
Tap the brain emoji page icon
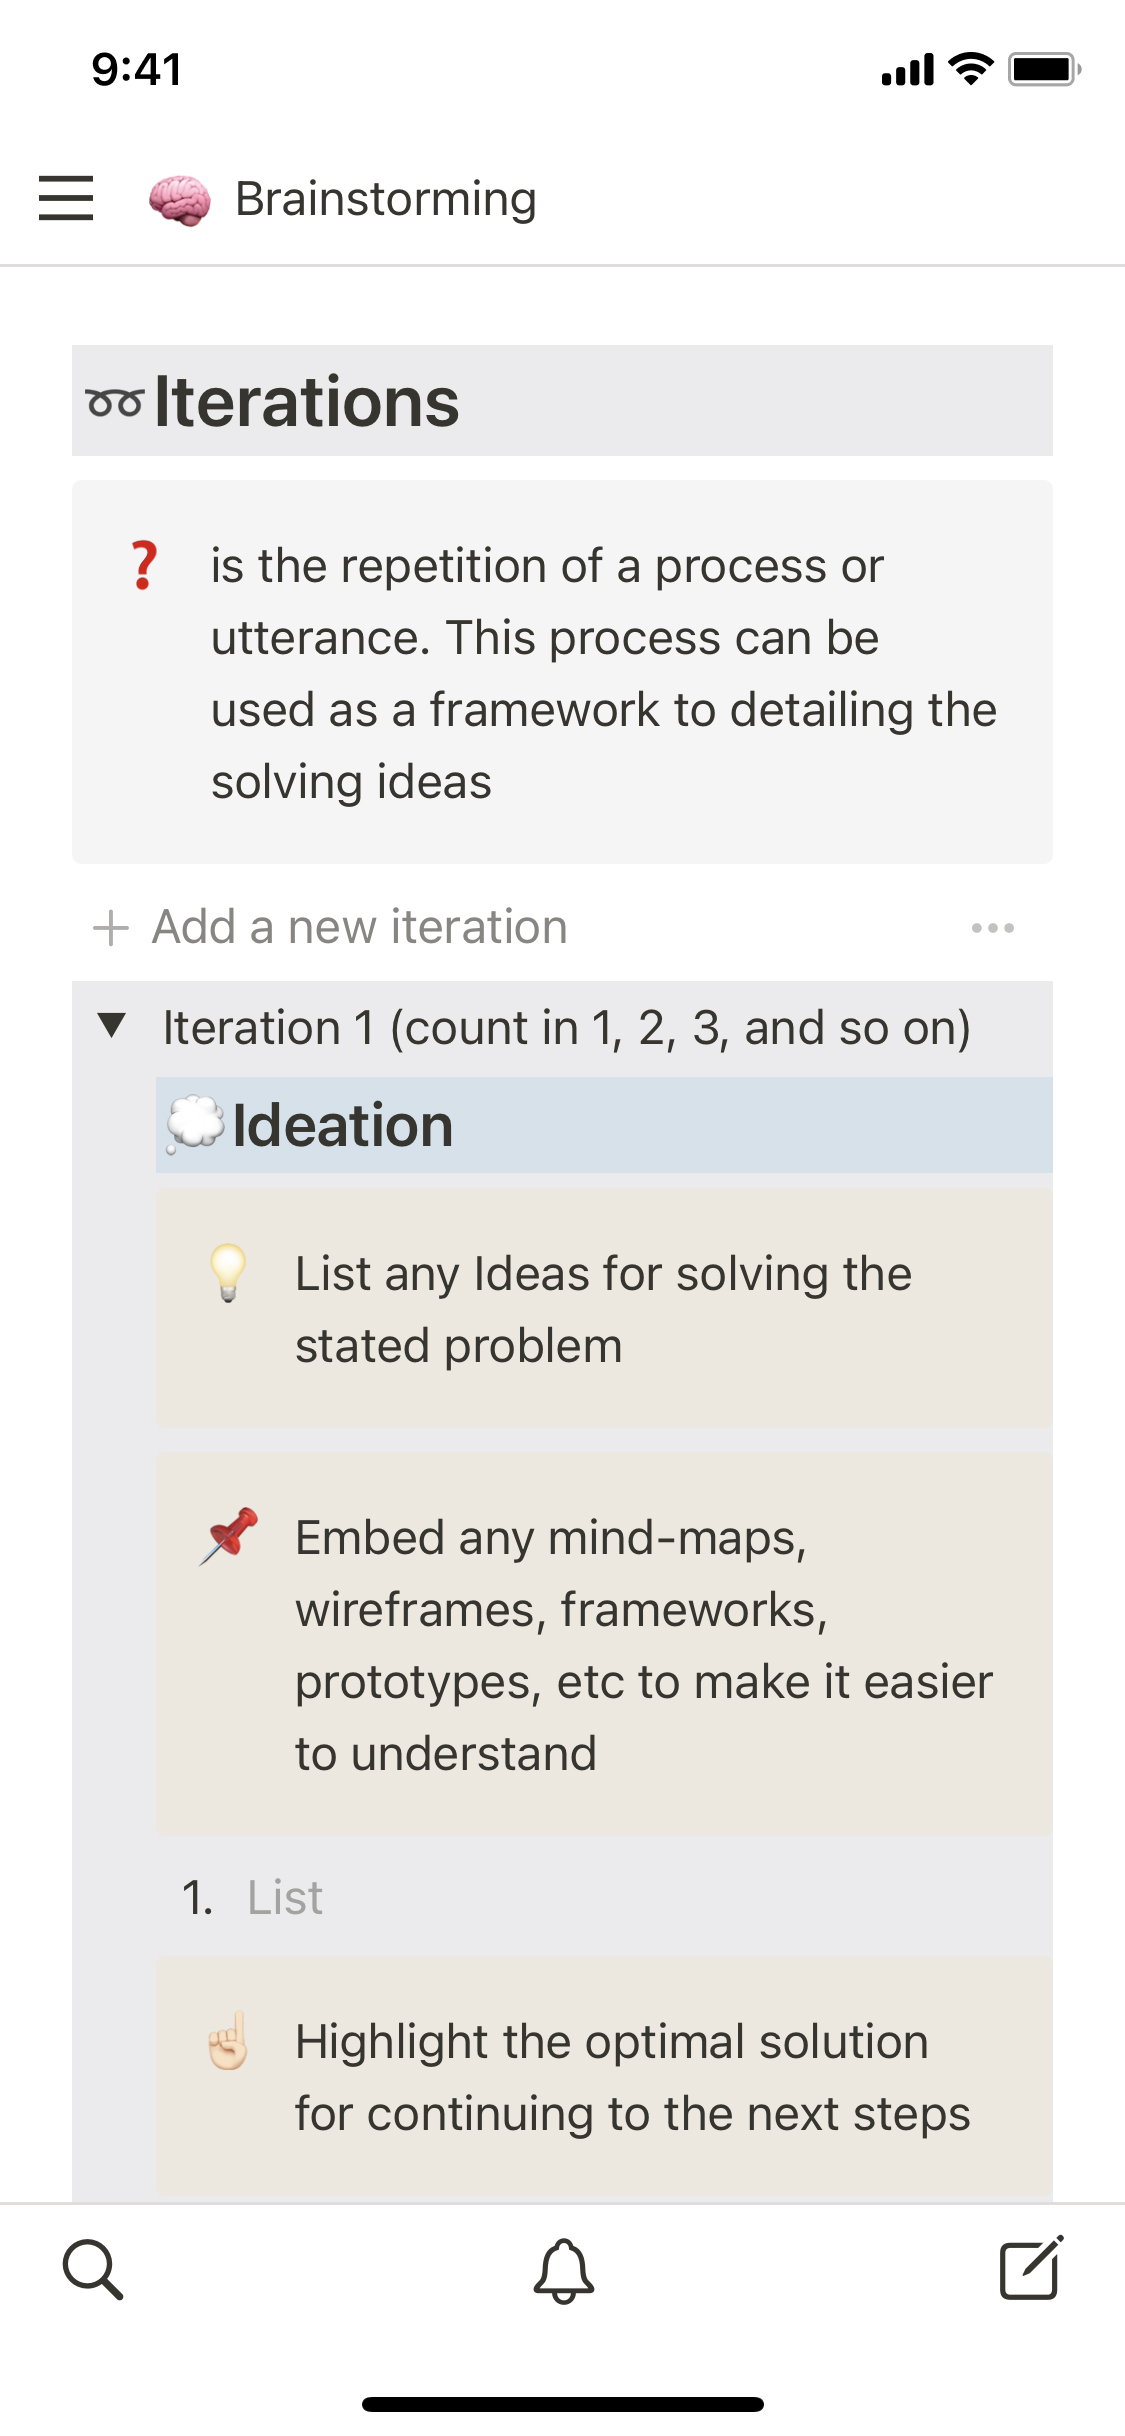(x=180, y=200)
